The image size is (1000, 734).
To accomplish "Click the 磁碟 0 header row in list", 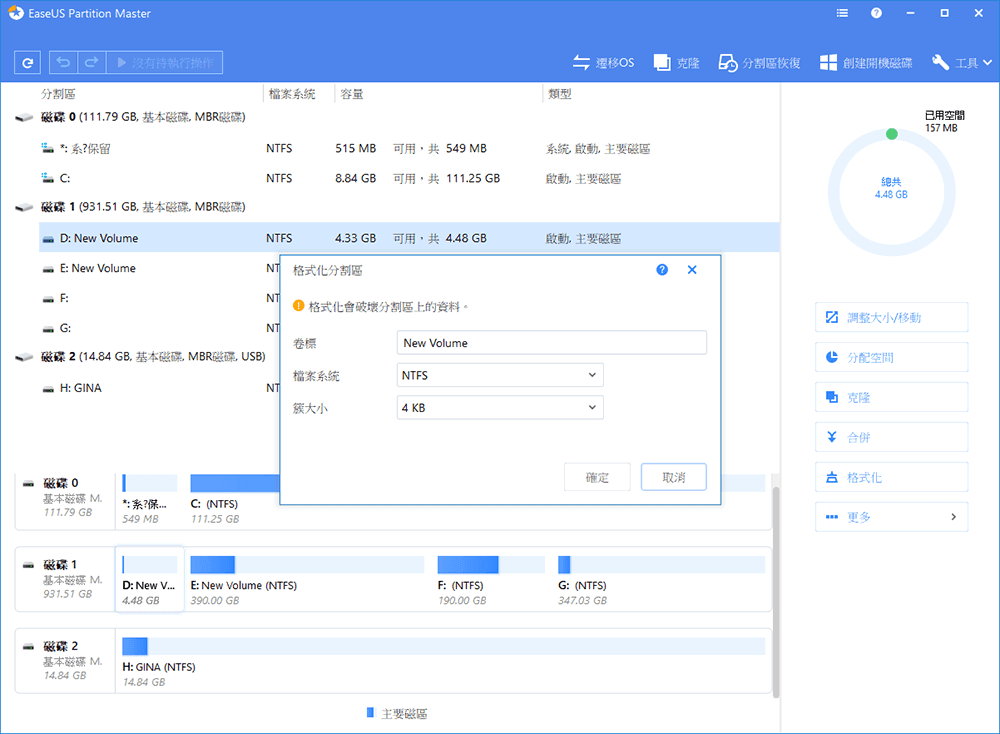I will [131, 117].
